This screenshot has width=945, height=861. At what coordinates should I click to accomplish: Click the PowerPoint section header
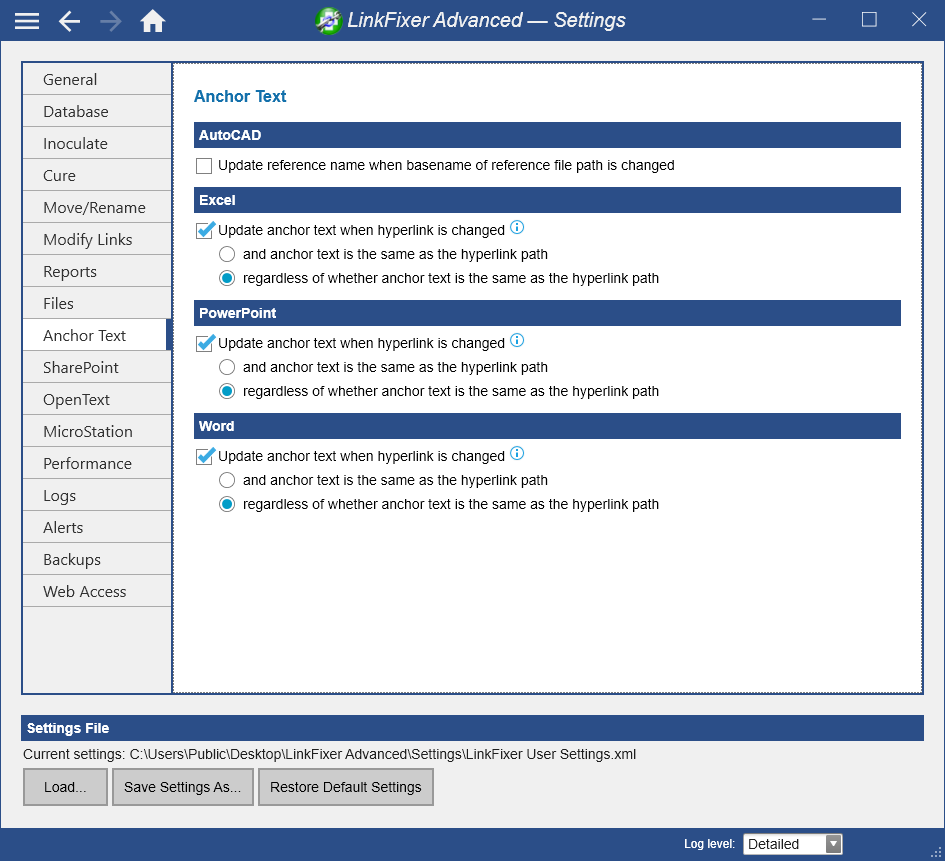[x=547, y=313]
